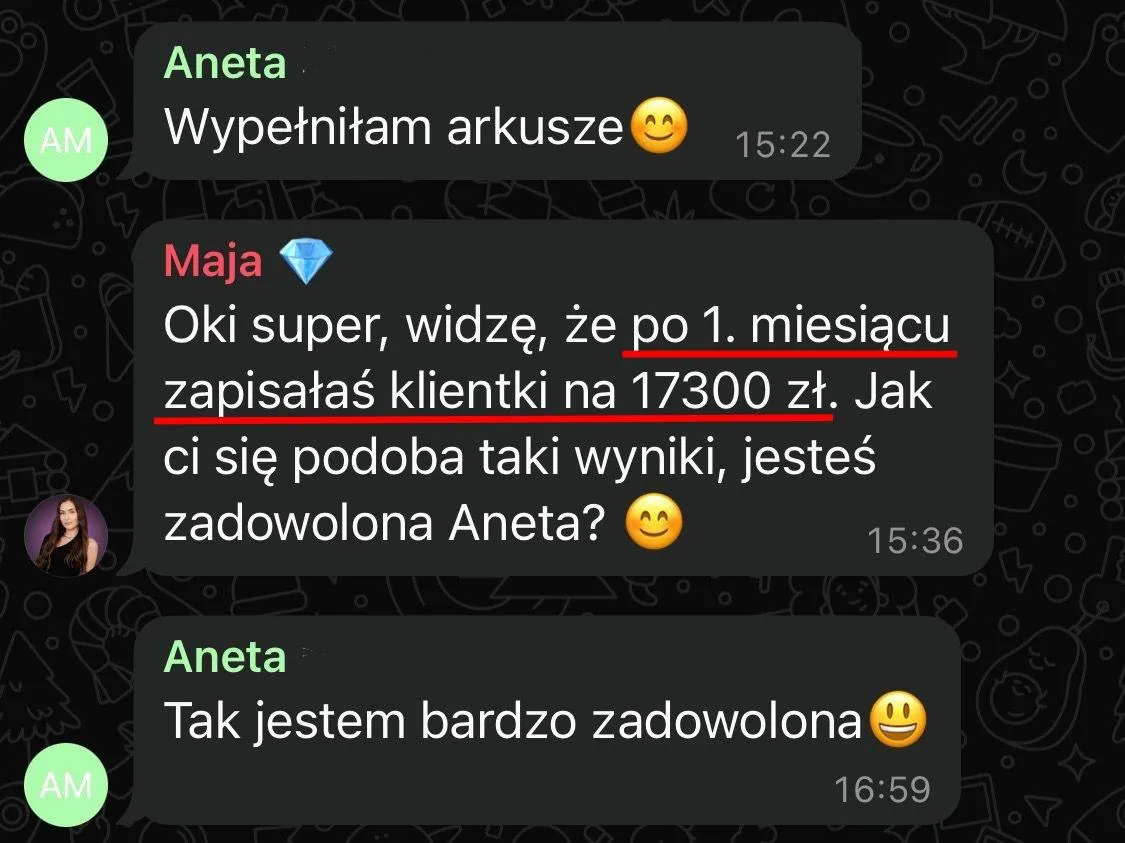The image size is (1125, 843).
Task: Select the message text 'Tak jestem bardzo zadowolona'
Action: [x=512, y=720]
